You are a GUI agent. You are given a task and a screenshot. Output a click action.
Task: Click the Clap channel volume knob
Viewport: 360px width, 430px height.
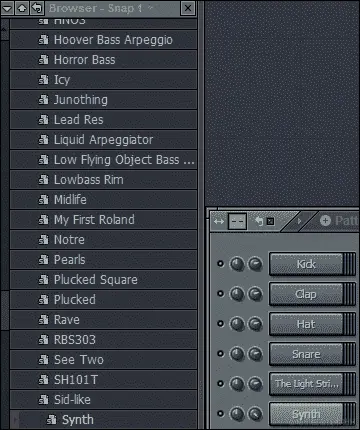click(x=255, y=294)
